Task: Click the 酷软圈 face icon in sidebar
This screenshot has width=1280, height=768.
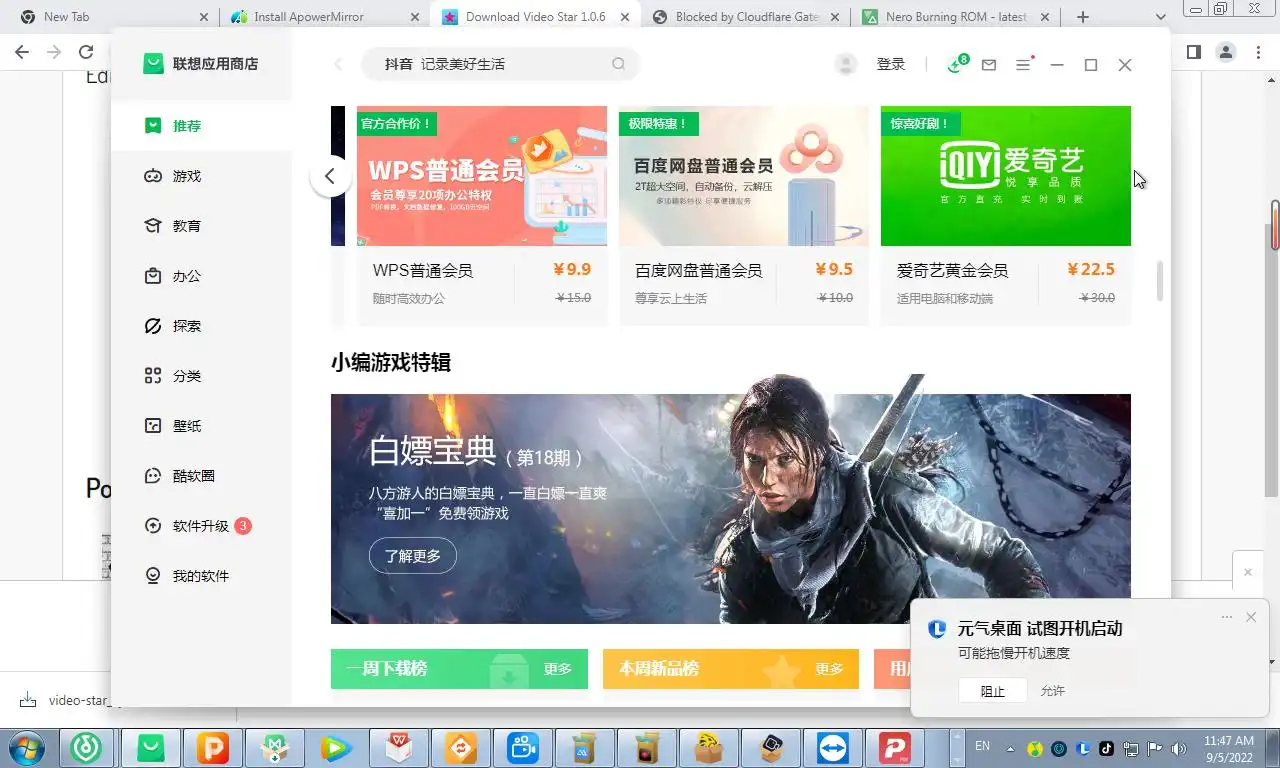Action: [153, 476]
